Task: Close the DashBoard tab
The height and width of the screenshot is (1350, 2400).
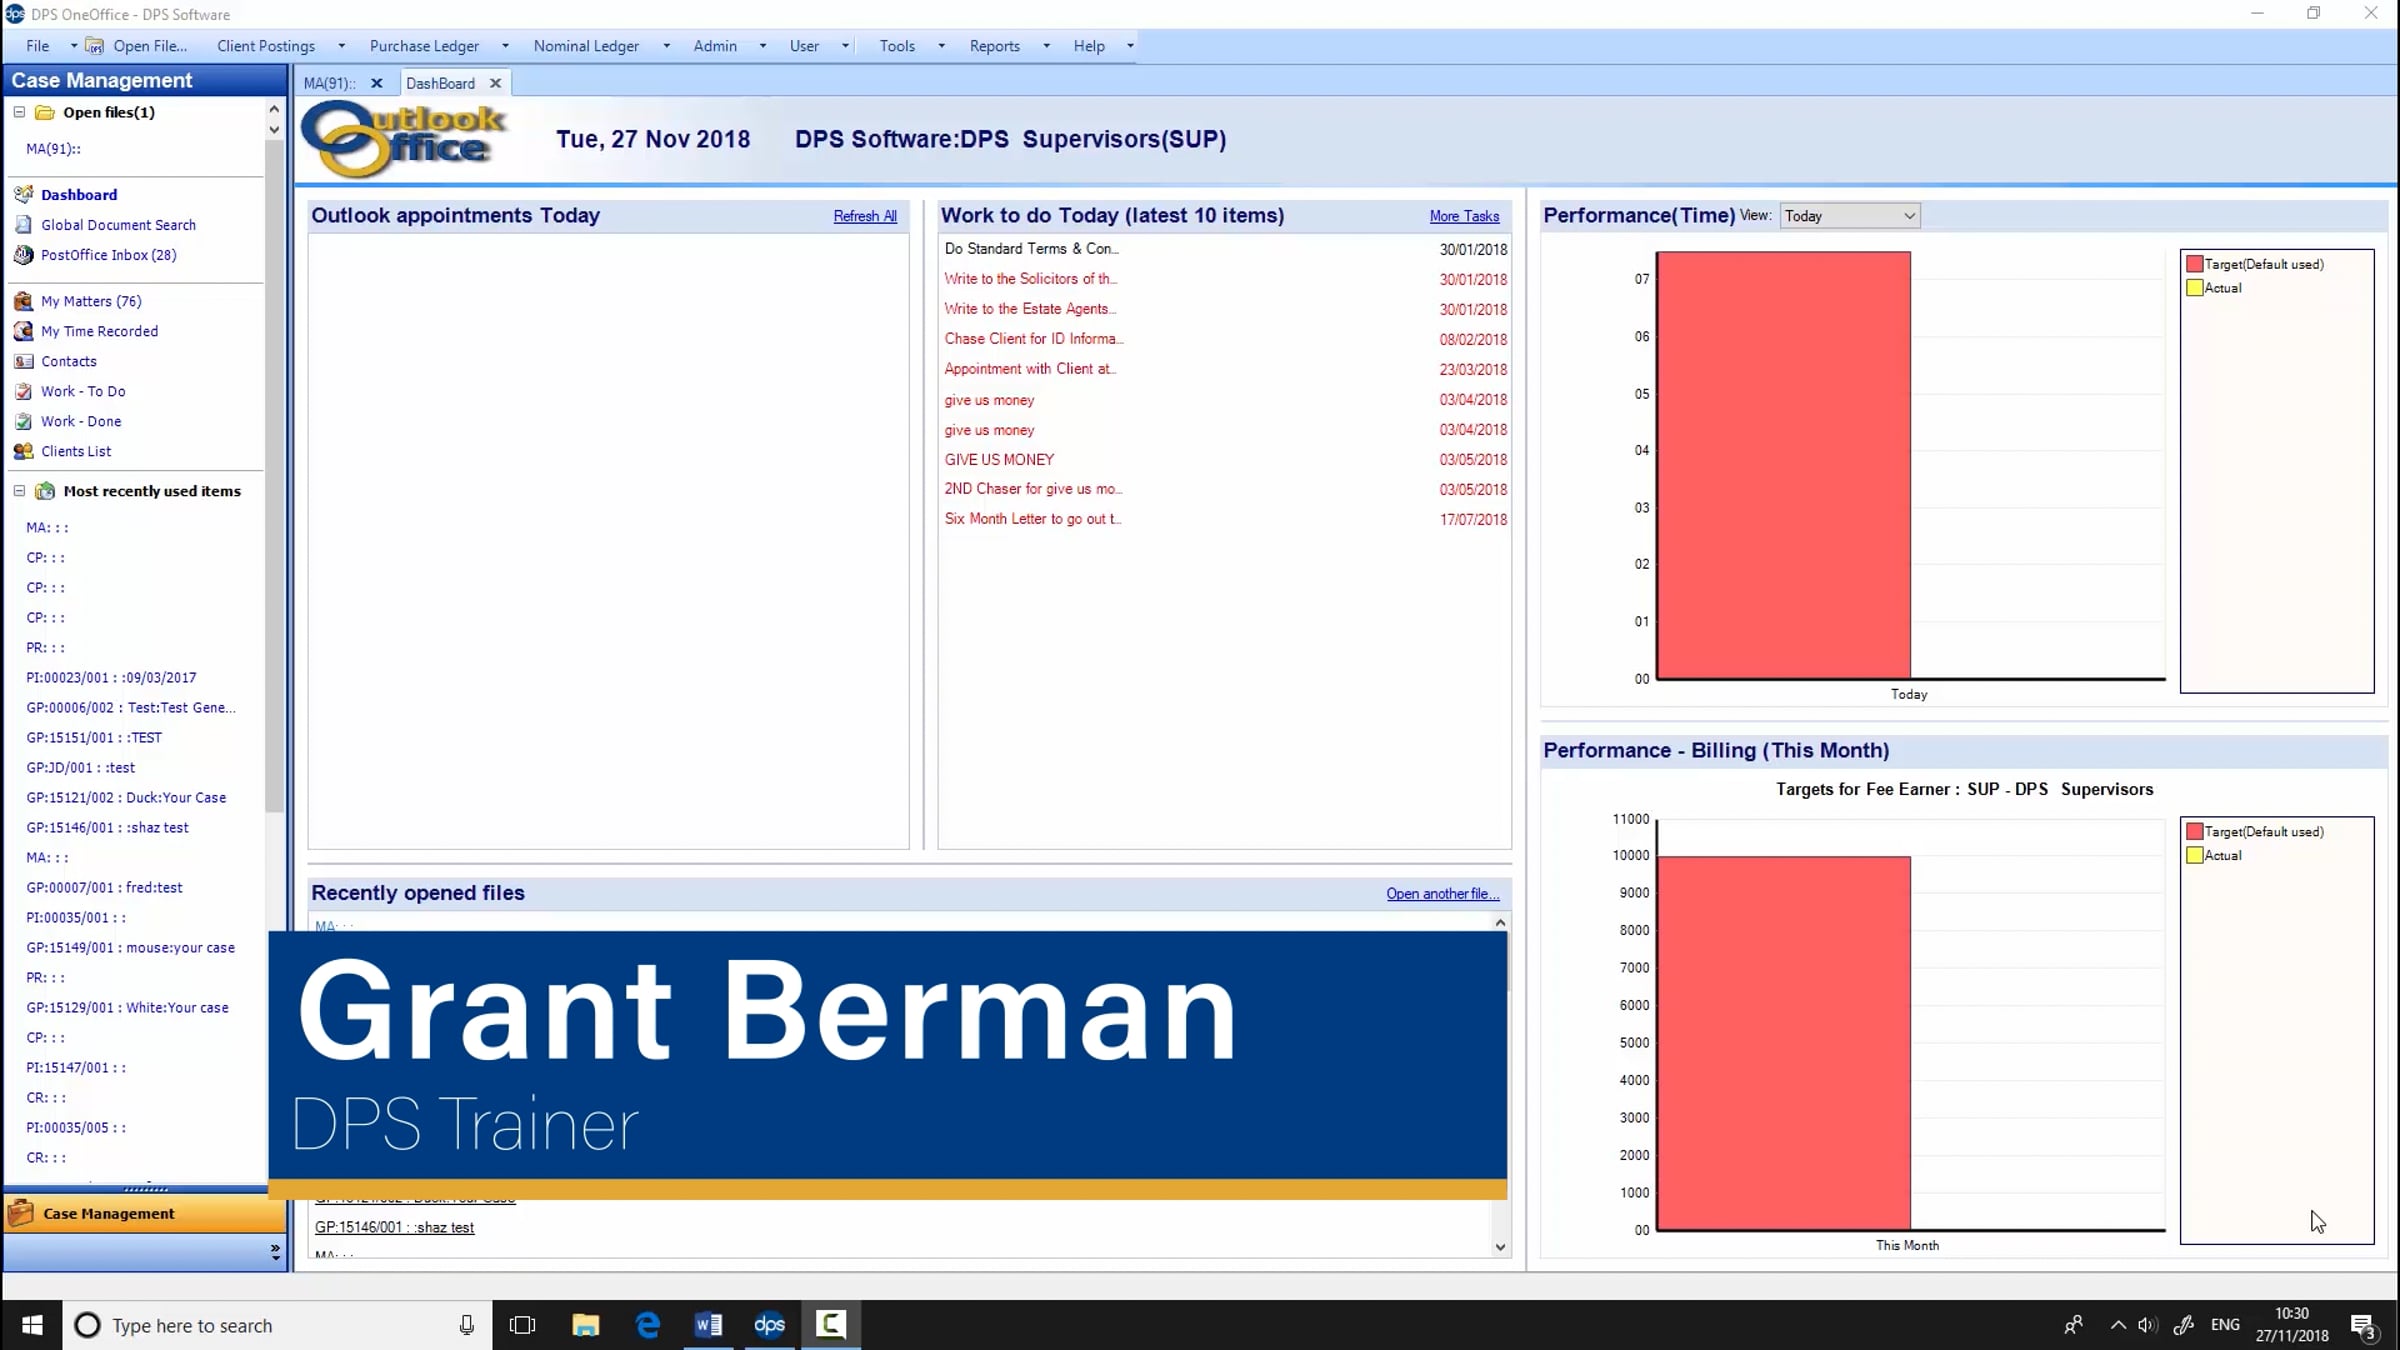Action: [495, 83]
